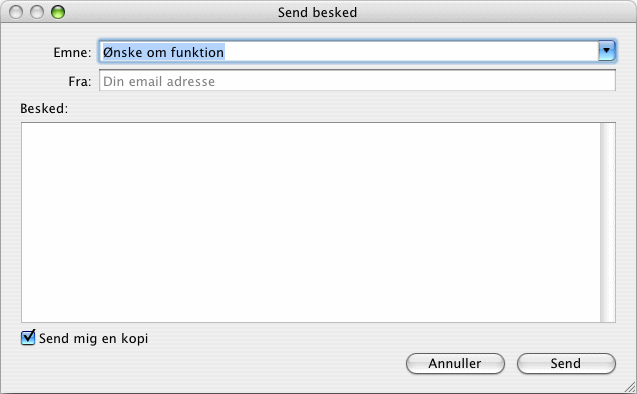Focus the Fra email address field
This screenshot has height=394, width=637.
click(x=357, y=80)
